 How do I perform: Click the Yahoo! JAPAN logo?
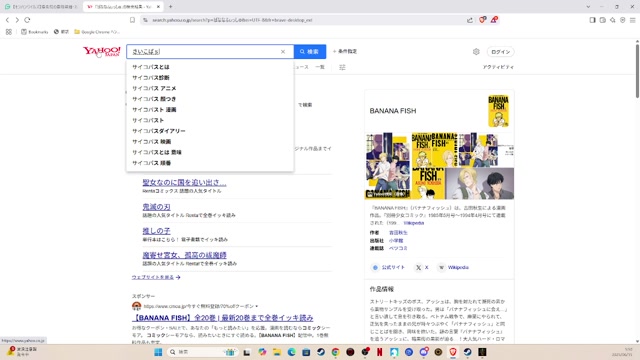coord(102,51)
